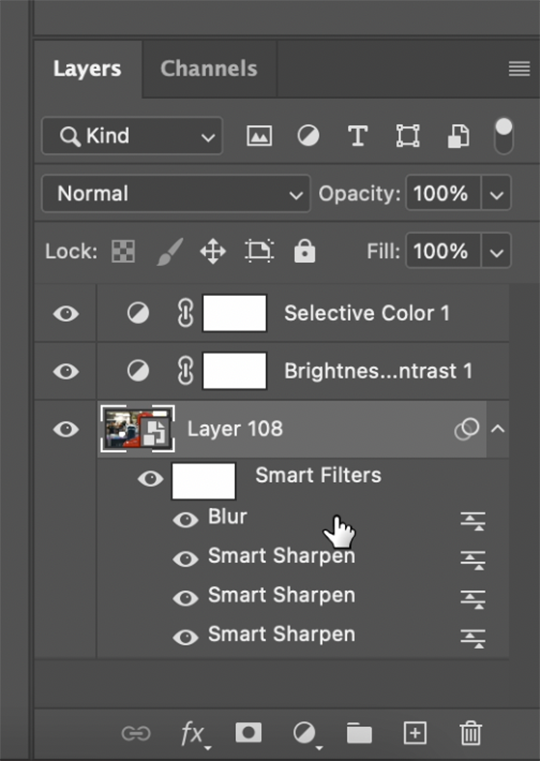Image resolution: width=540 pixels, height=761 pixels.
Task: Select the Brightness/Contrast 1 layer mask
Action: [234, 371]
